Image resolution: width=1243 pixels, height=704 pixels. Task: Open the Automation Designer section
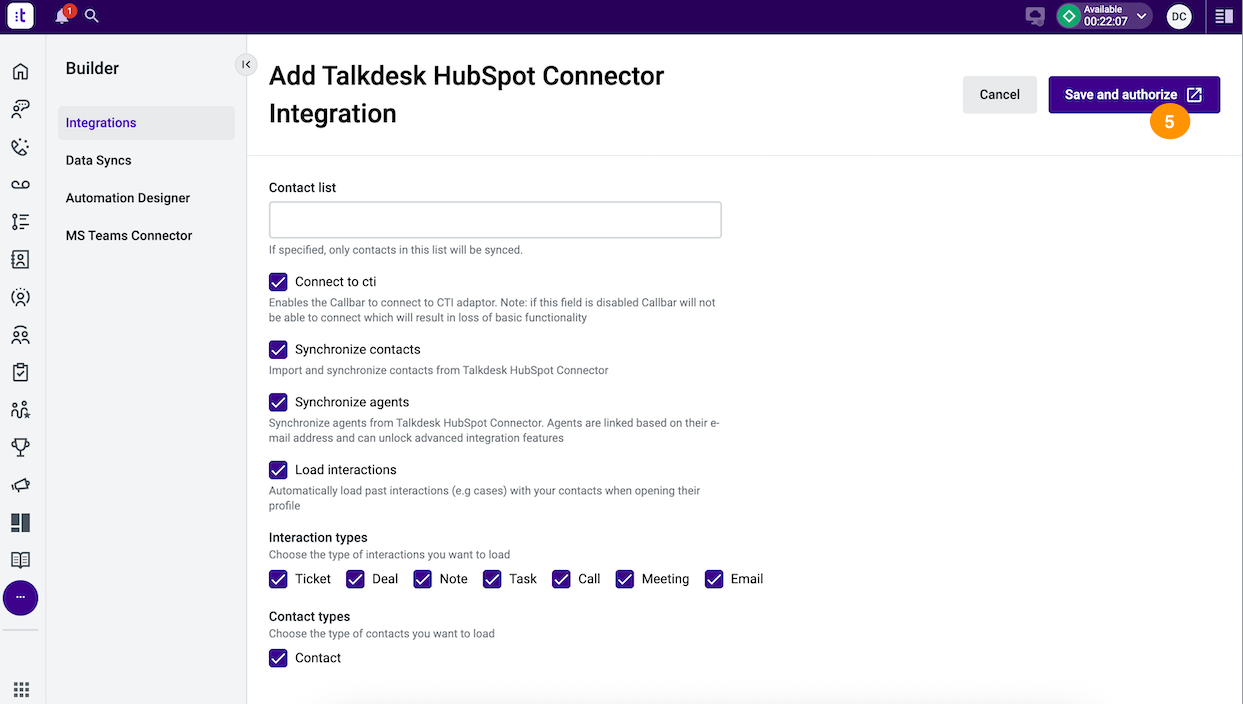[x=127, y=197]
